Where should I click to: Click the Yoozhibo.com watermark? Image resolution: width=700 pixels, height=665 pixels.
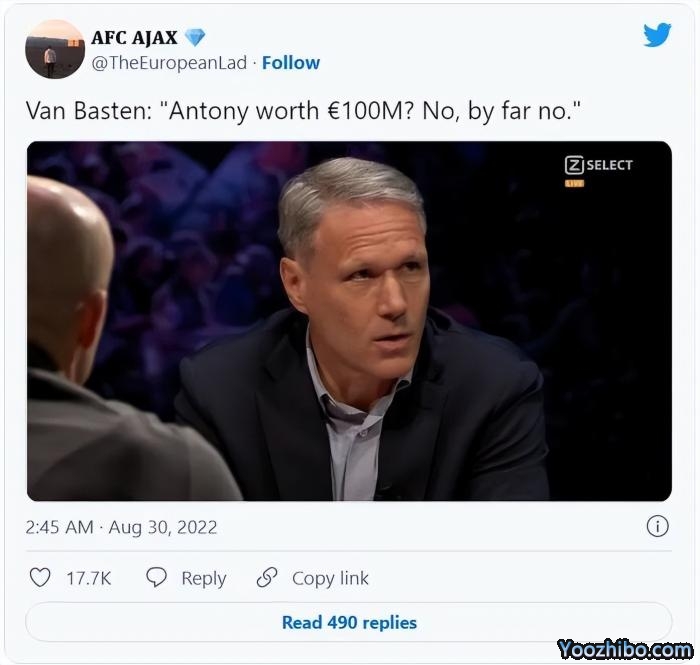click(x=625, y=649)
